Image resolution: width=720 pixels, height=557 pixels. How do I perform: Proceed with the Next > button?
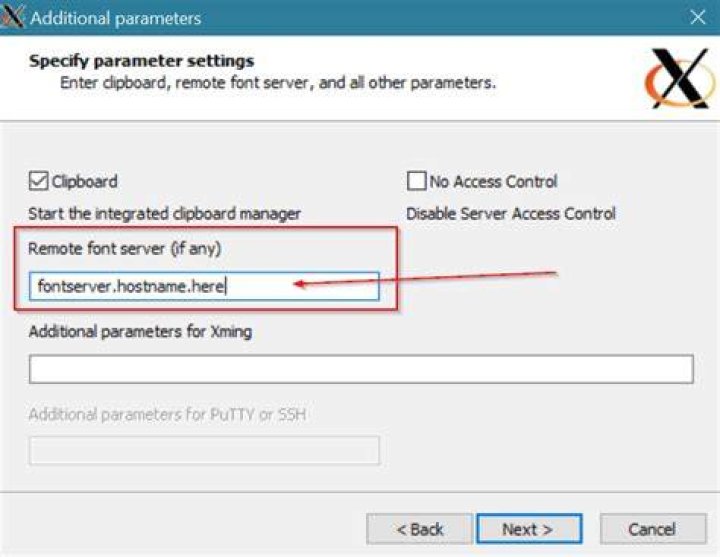pos(529,529)
